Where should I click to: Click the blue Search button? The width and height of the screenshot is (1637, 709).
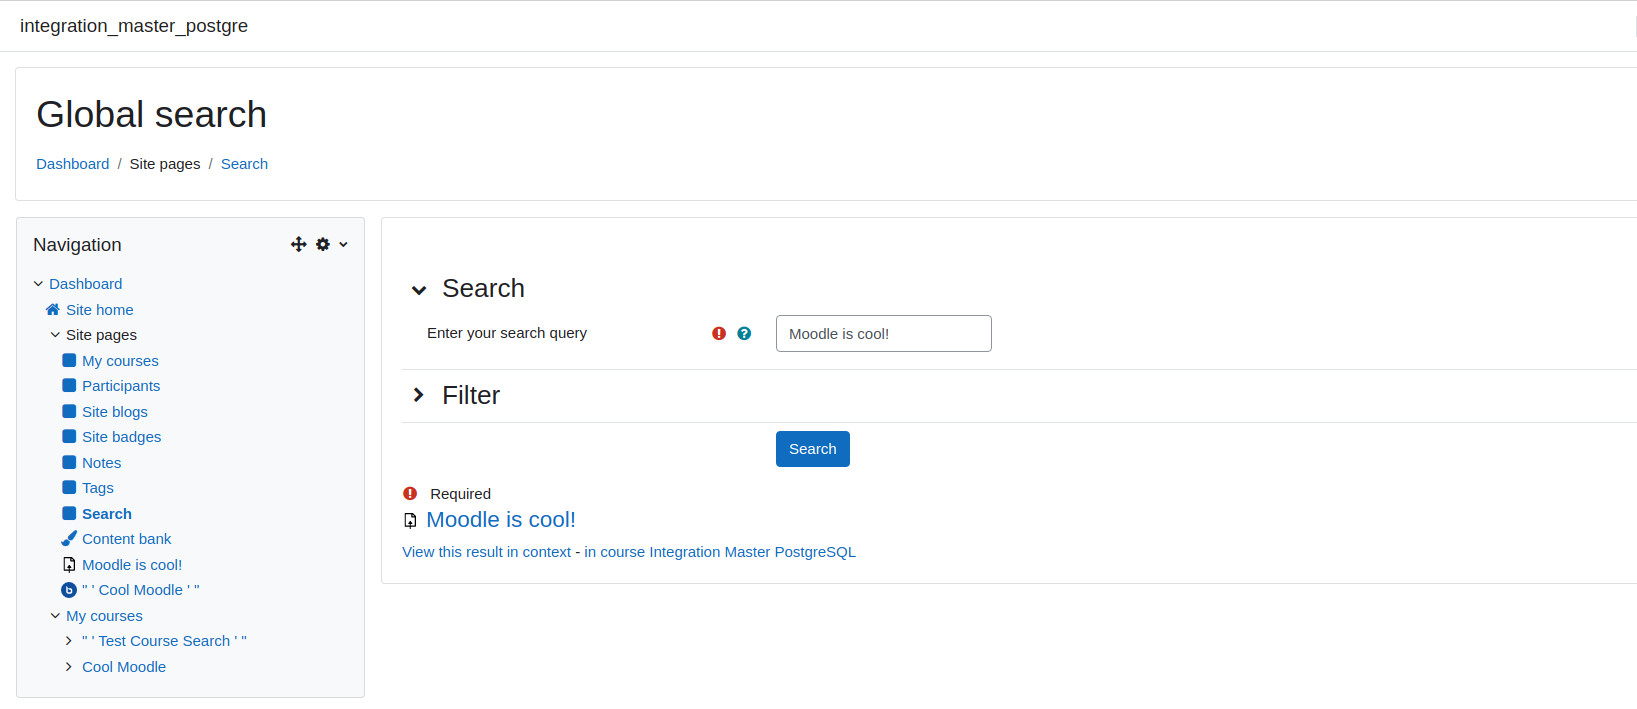pyautogui.click(x=813, y=449)
